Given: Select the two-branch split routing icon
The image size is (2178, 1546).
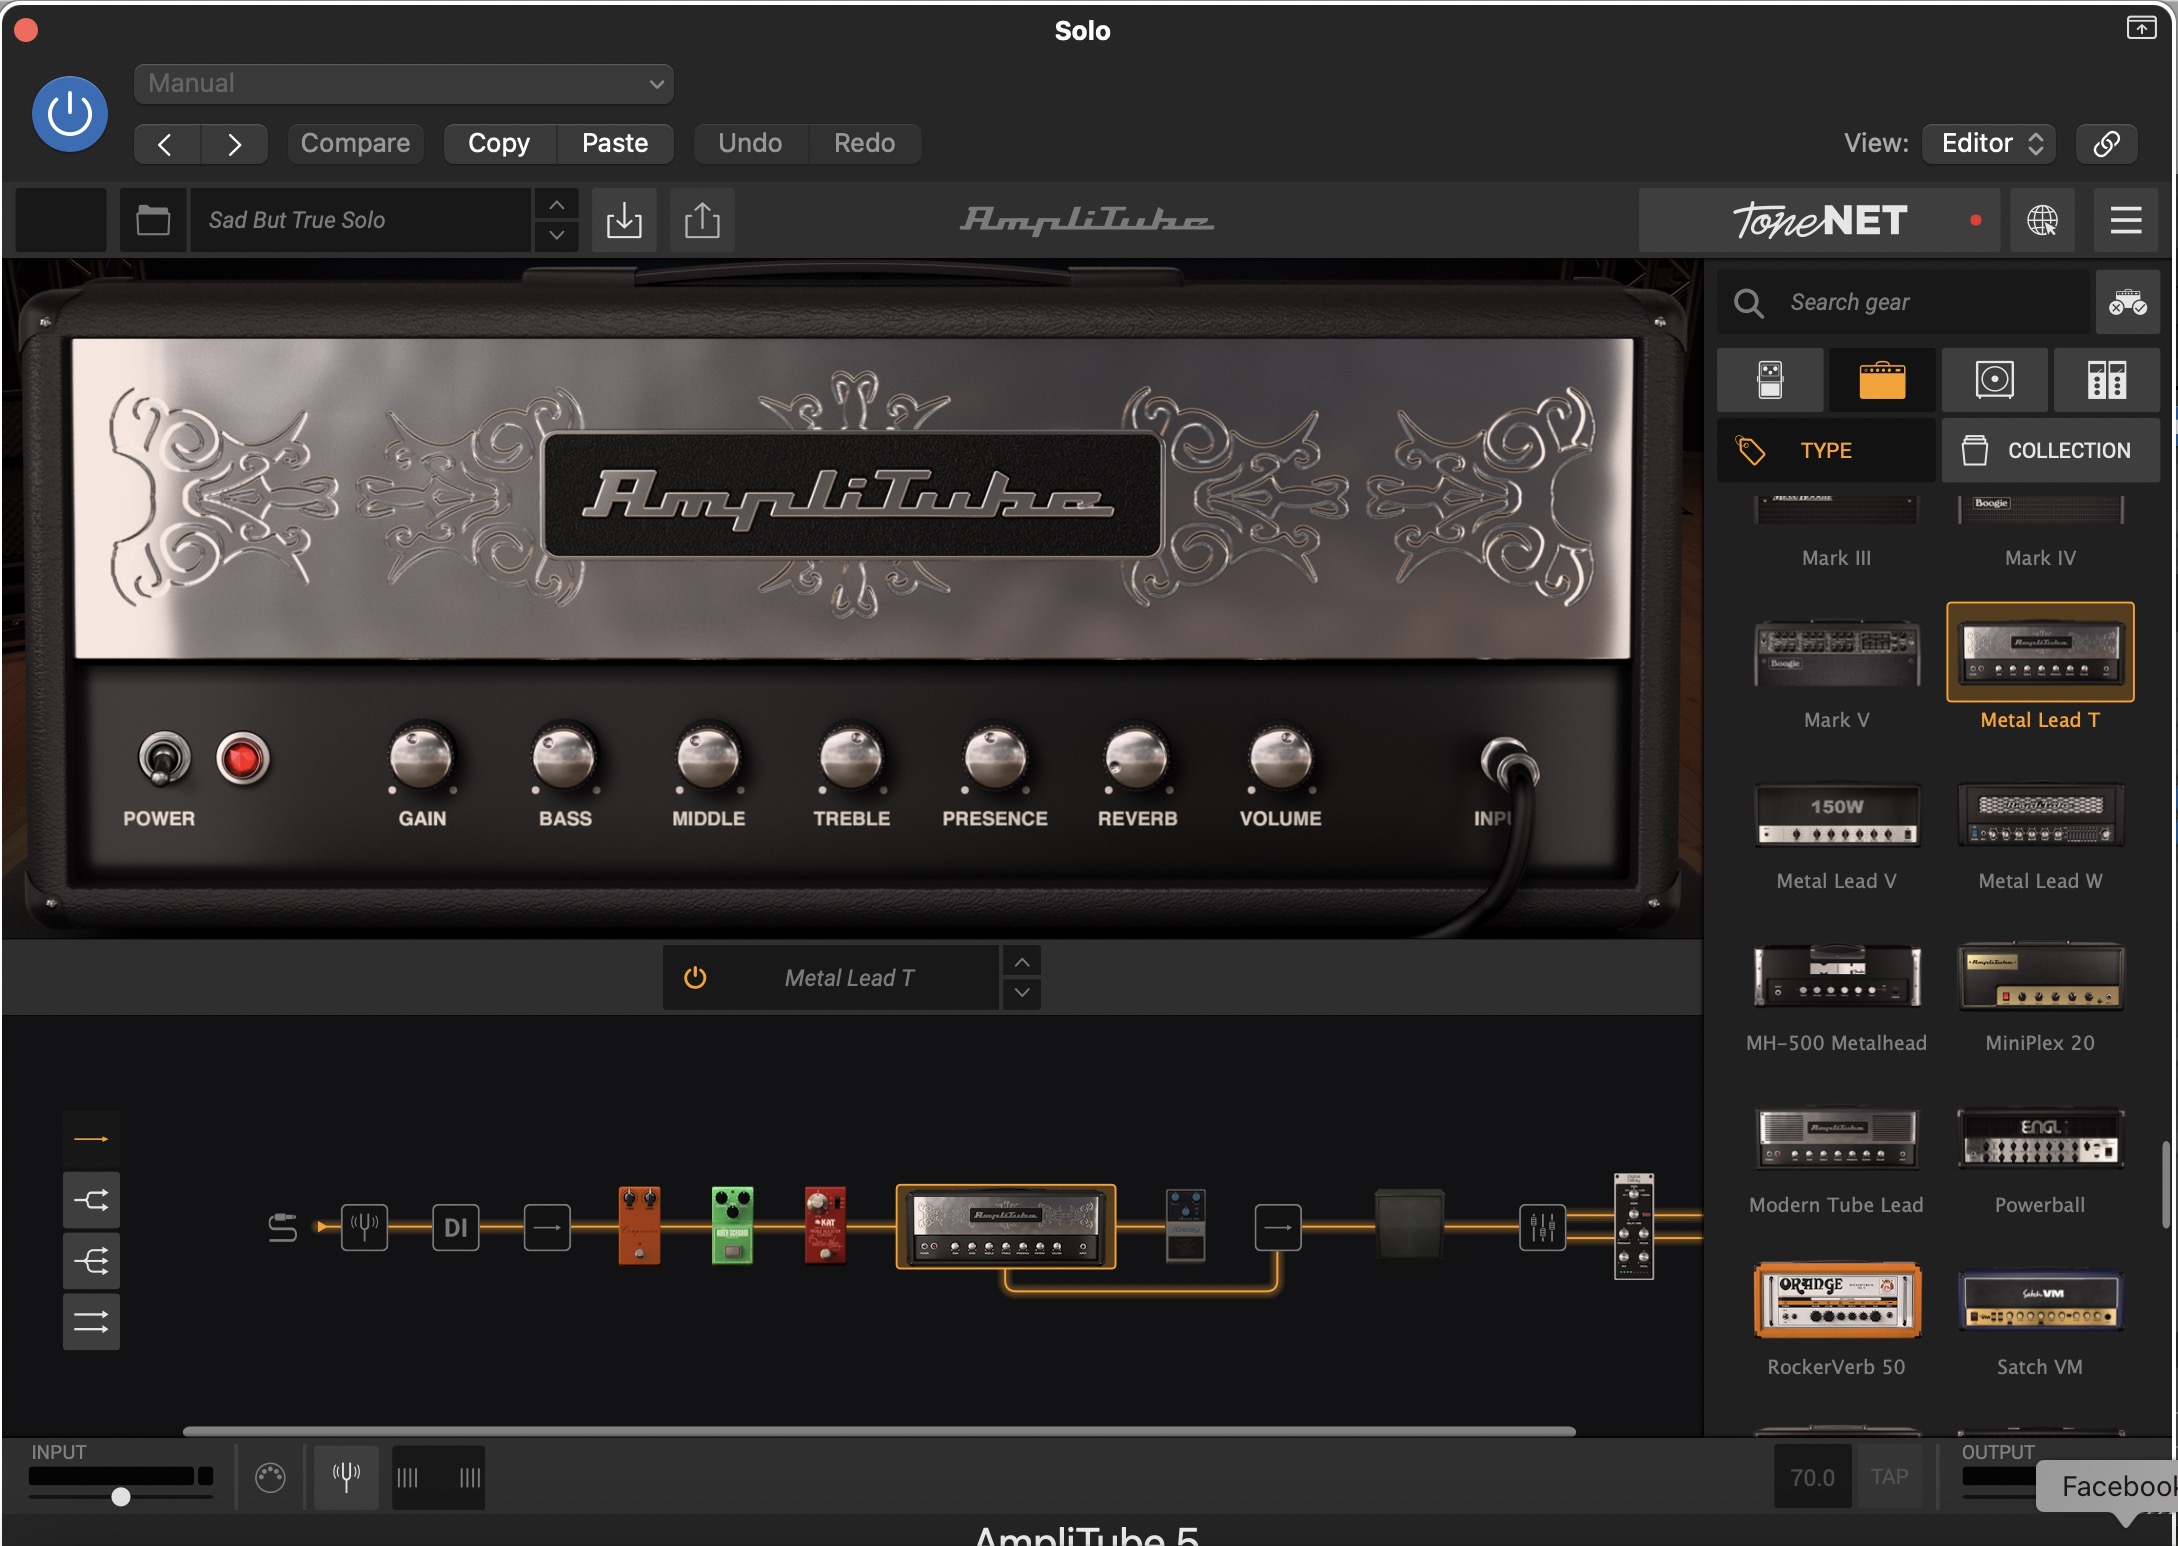Looking at the screenshot, I should [91, 1200].
